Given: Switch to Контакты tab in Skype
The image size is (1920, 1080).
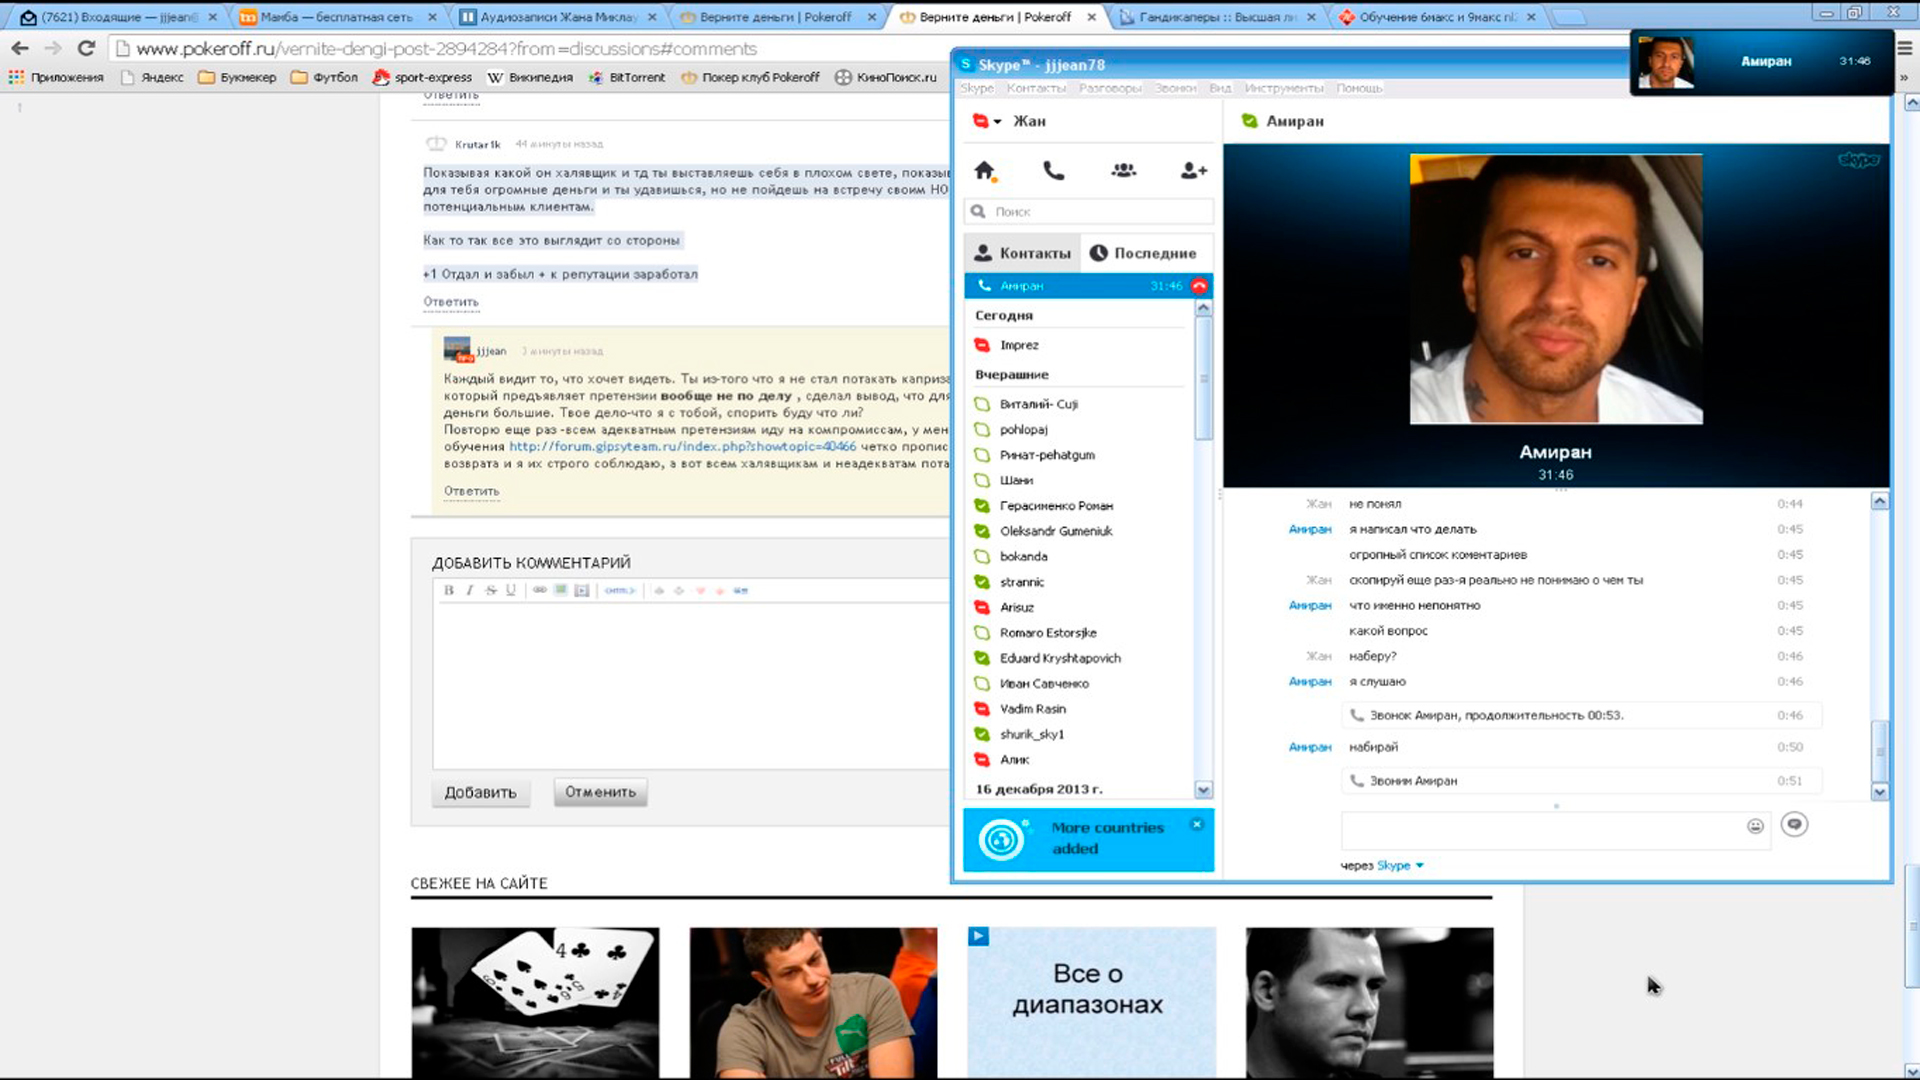Looking at the screenshot, I should [x=1022, y=253].
